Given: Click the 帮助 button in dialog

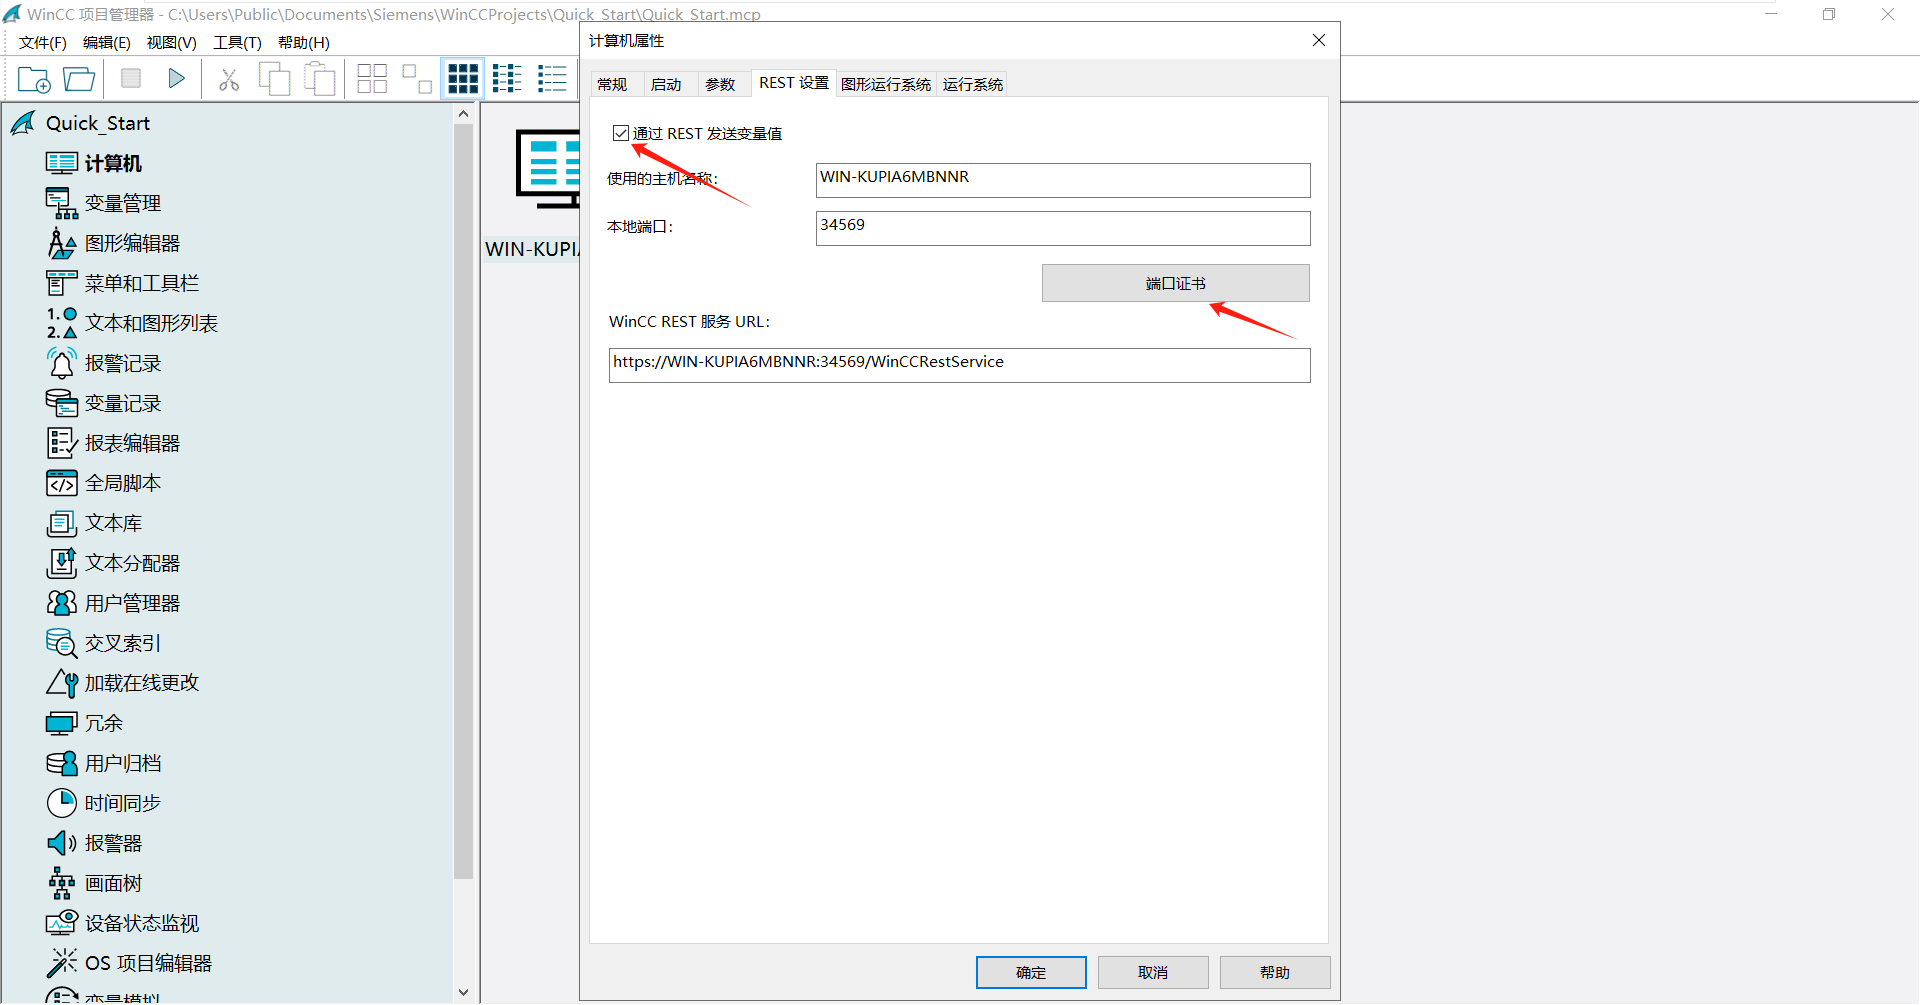Looking at the screenshot, I should pos(1275,972).
